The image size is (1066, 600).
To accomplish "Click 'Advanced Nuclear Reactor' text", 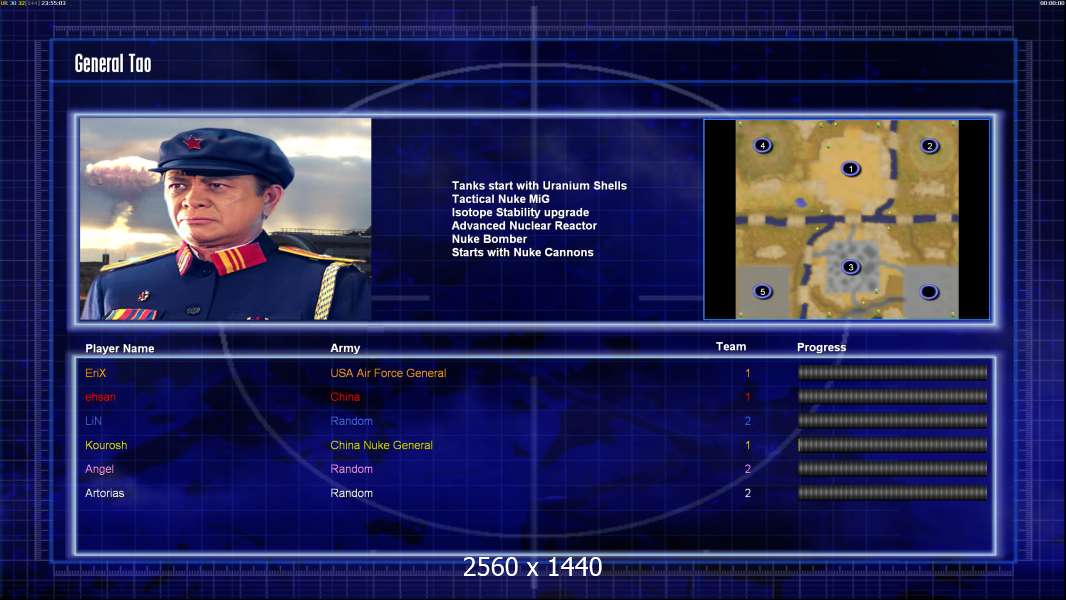I will tap(524, 226).
